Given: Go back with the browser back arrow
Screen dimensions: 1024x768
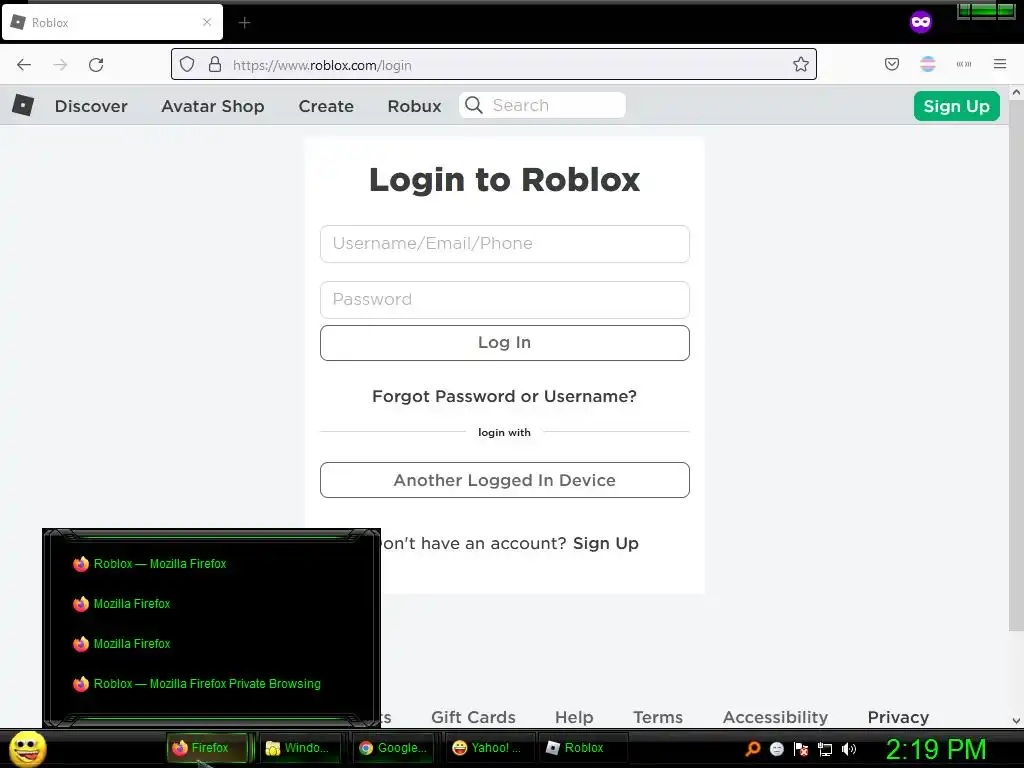Looking at the screenshot, I should pyautogui.click(x=24, y=65).
